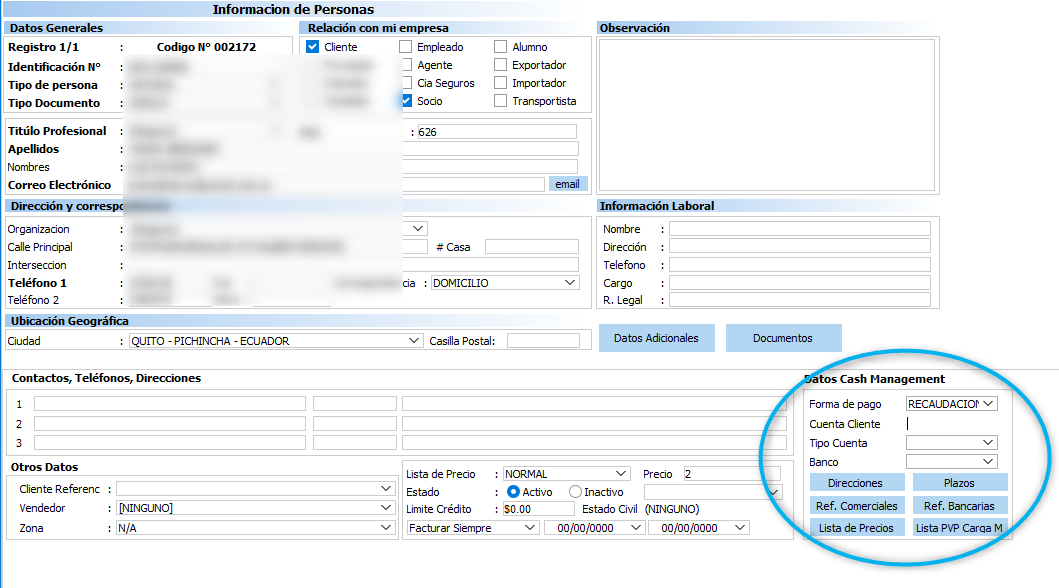This screenshot has width=1059, height=588.
Task: Enable the Transportista checkbox
Action: tap(501, 101)
